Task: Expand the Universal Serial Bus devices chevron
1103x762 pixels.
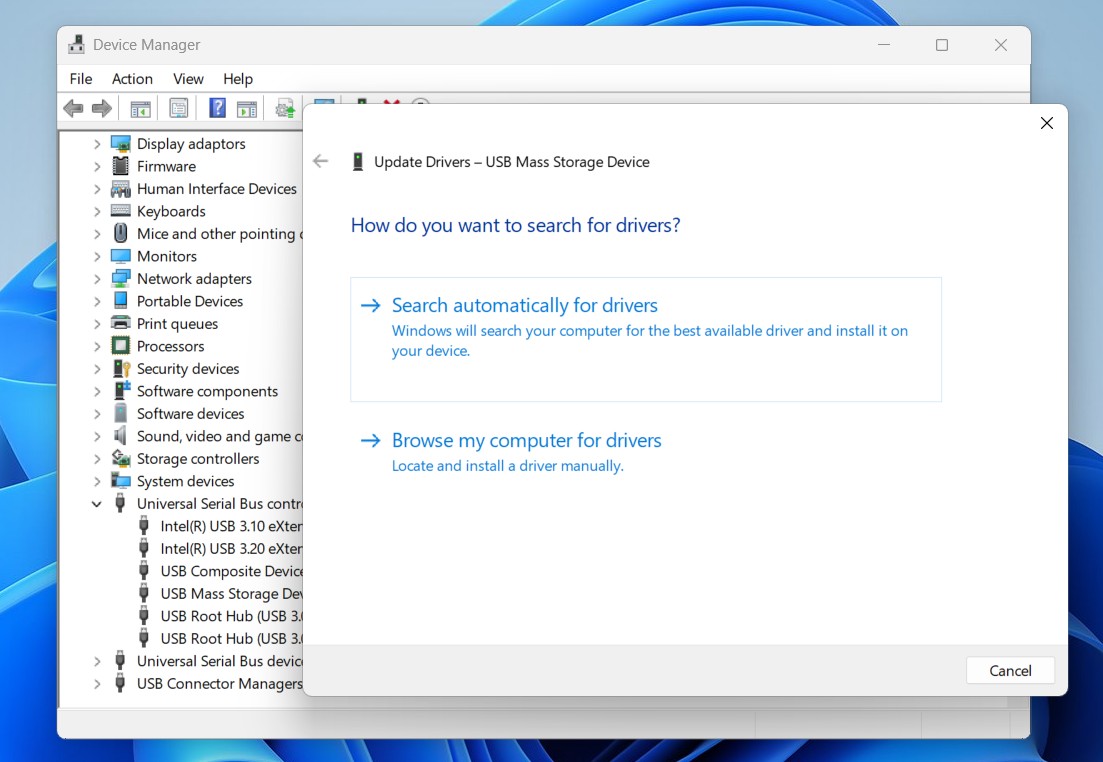Action: point(97,661)
